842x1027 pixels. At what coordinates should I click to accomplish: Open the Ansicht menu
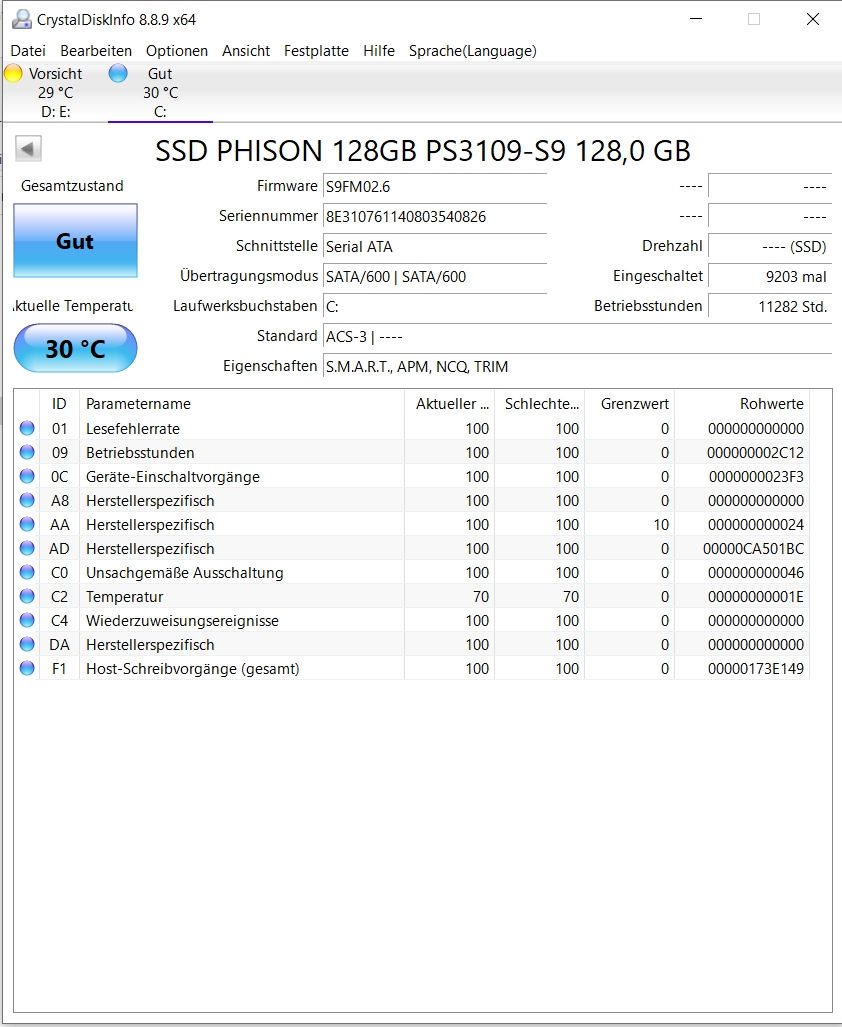[x=246, y=50]
